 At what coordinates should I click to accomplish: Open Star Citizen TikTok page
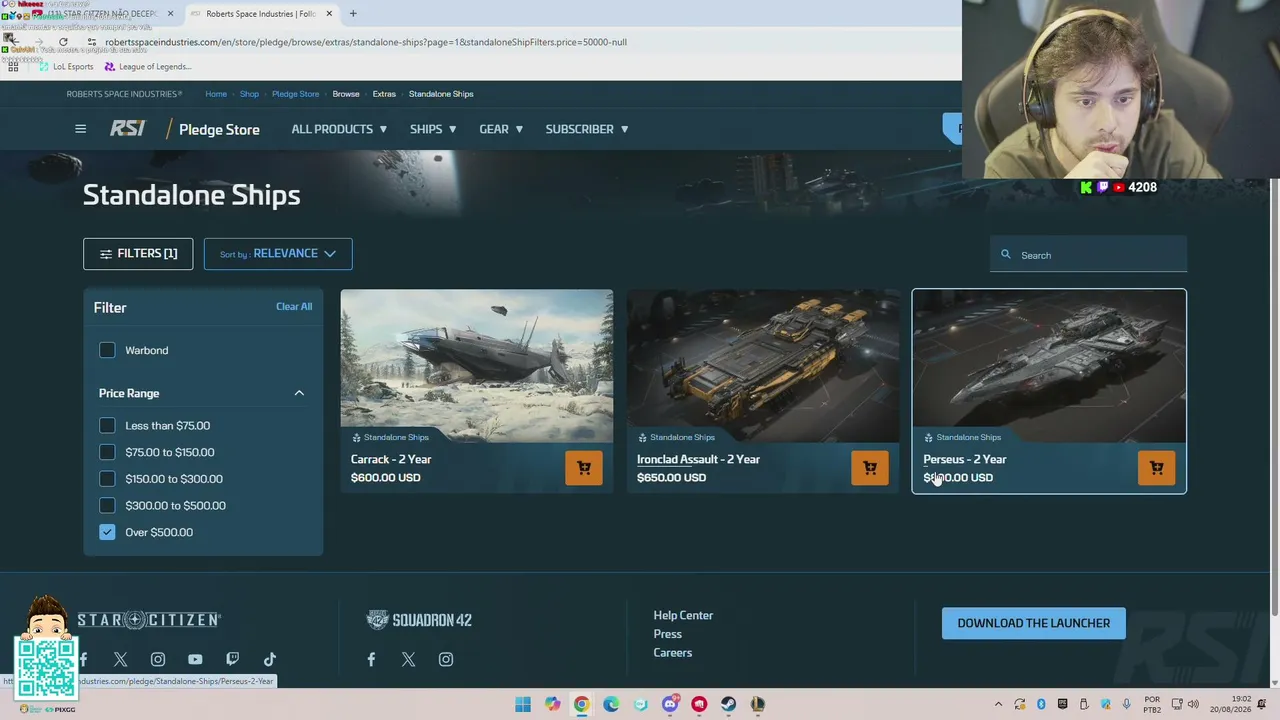270,660
